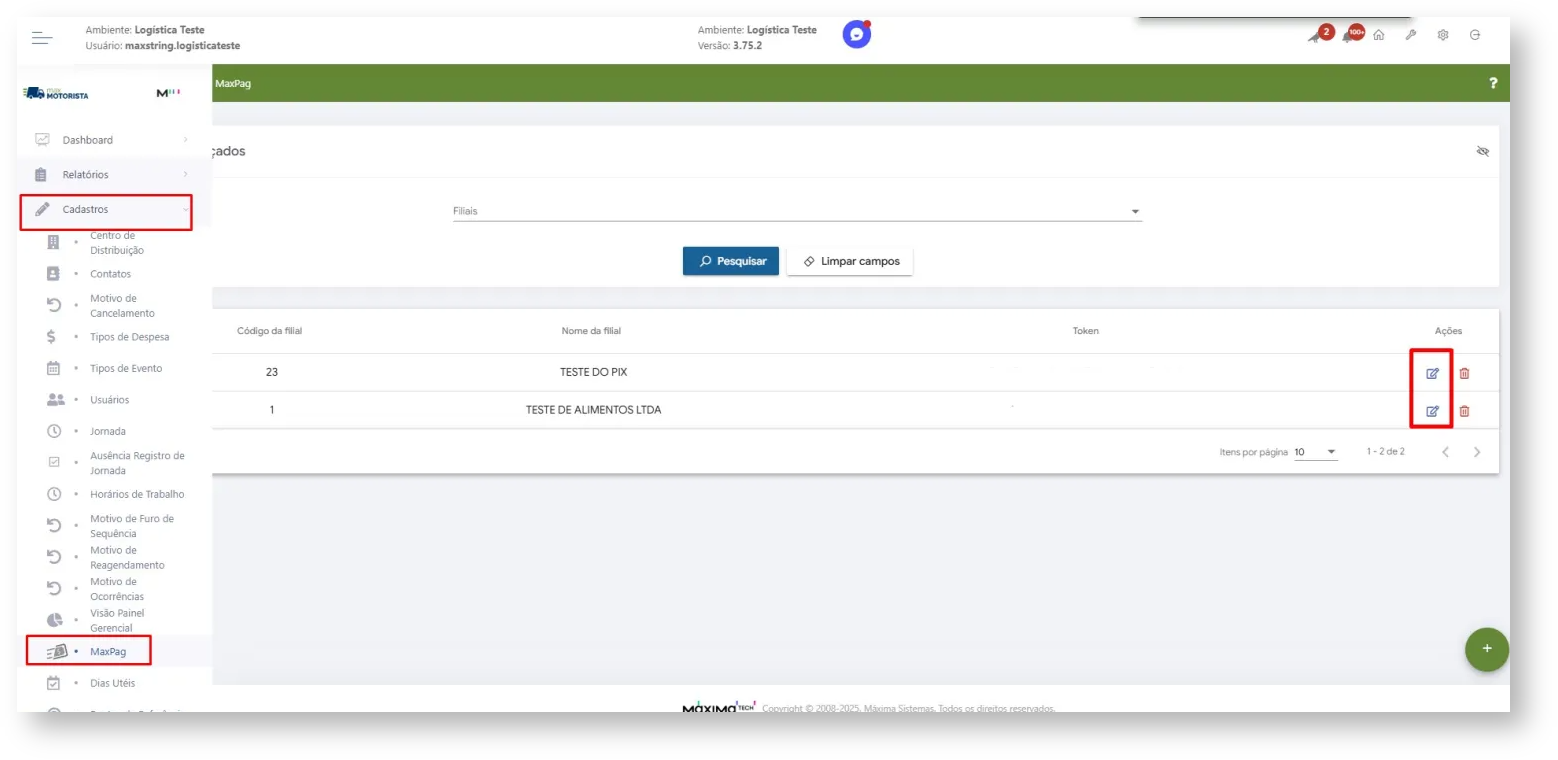This screenshot has width=1558, height=760.
Task: Open Motivo de Reagendamento menu item
Action: pos(127,557)
